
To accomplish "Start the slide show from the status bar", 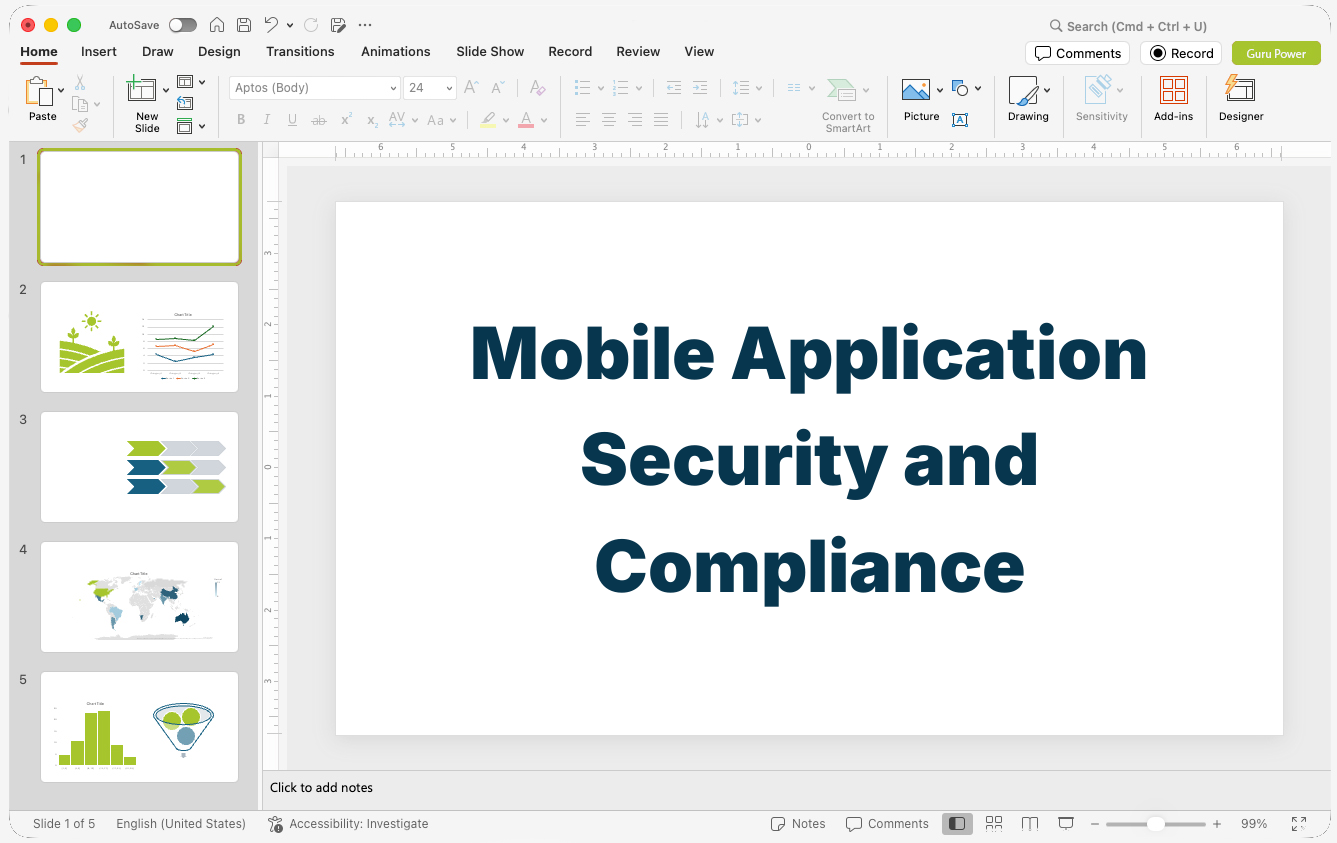I will (1066, 823).
